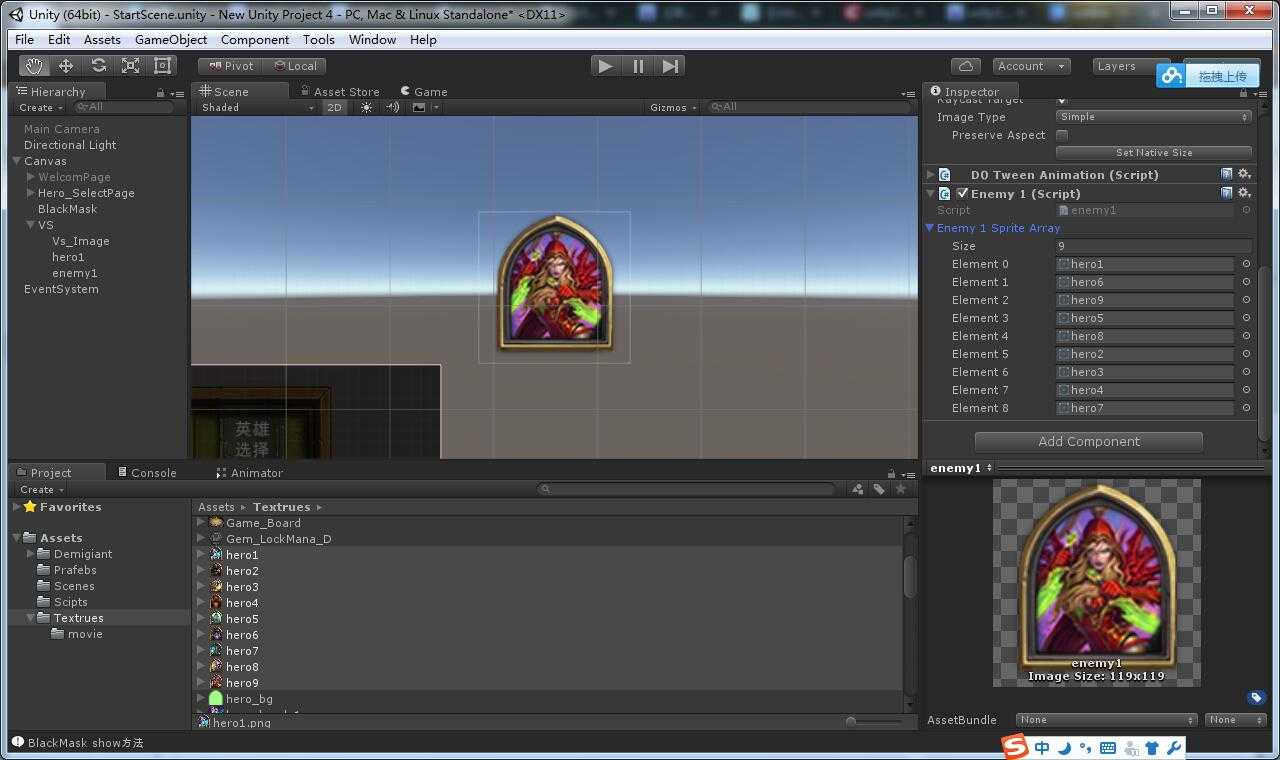Select enemy1 in Hierarchy
The width and height of the screenshot is (1280, 760).
pos(75,273)
